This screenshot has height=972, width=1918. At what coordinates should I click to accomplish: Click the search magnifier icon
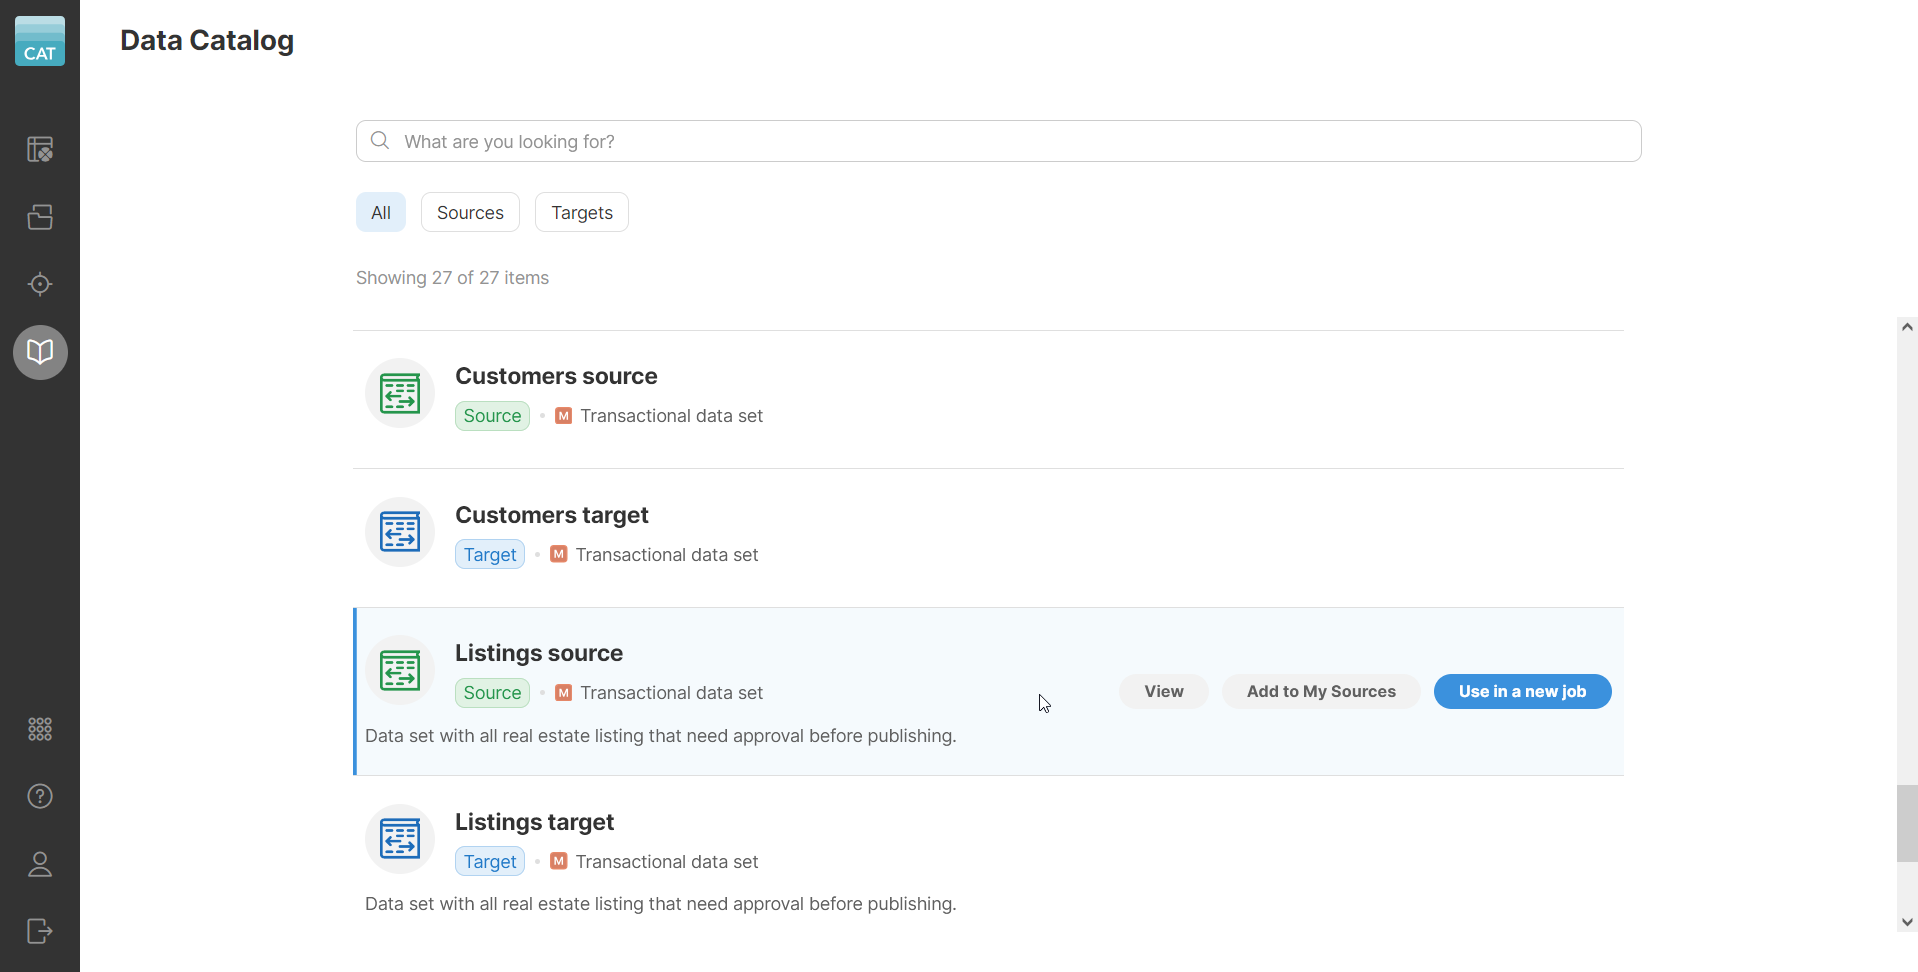tap(379, 141)
